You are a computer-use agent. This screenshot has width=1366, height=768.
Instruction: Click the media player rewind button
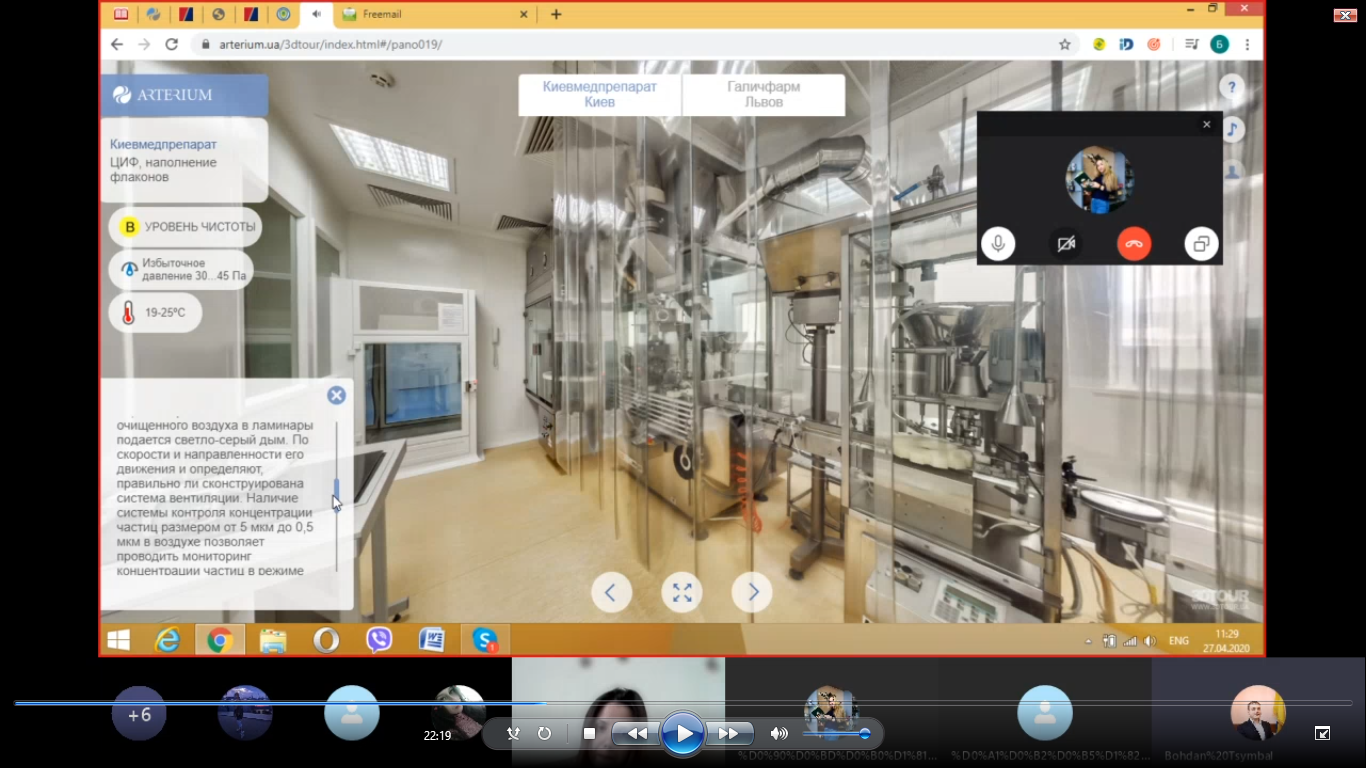636,734
